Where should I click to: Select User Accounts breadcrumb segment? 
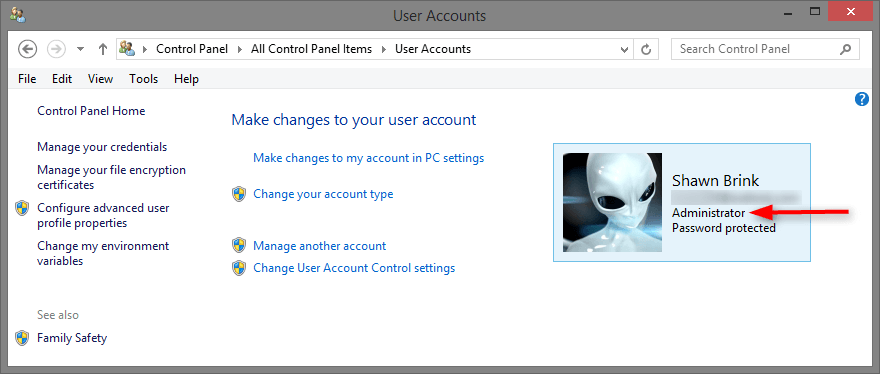[x=433, y=49]
